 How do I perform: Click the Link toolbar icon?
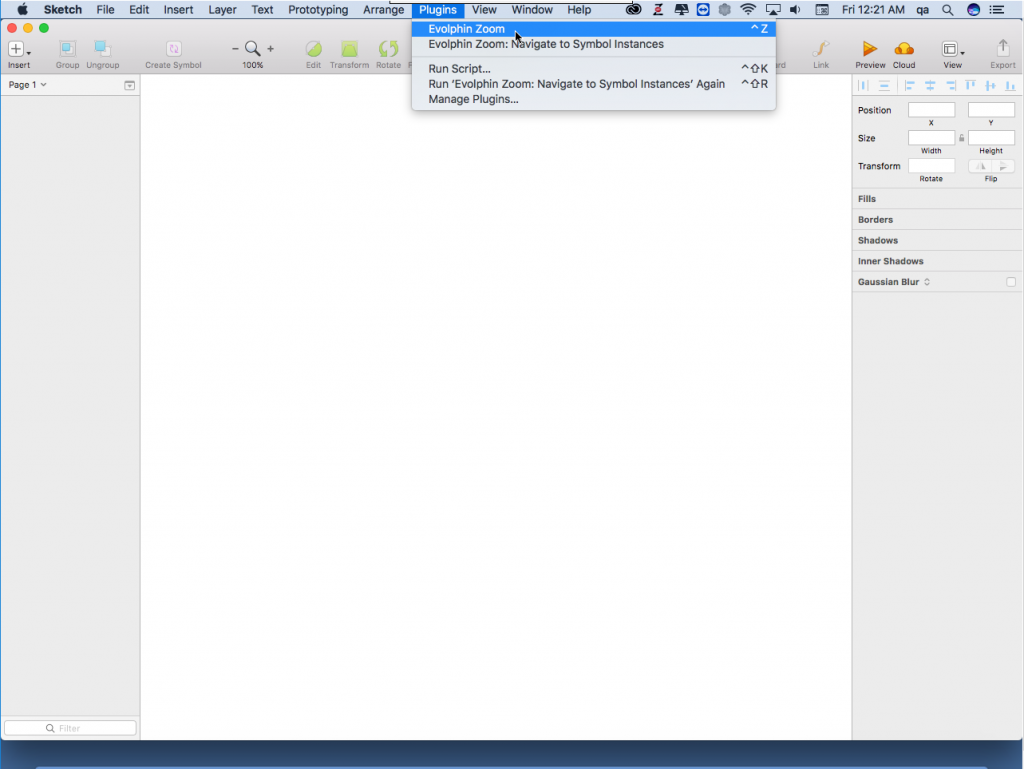pyautogui.click(x=821, y=49)
